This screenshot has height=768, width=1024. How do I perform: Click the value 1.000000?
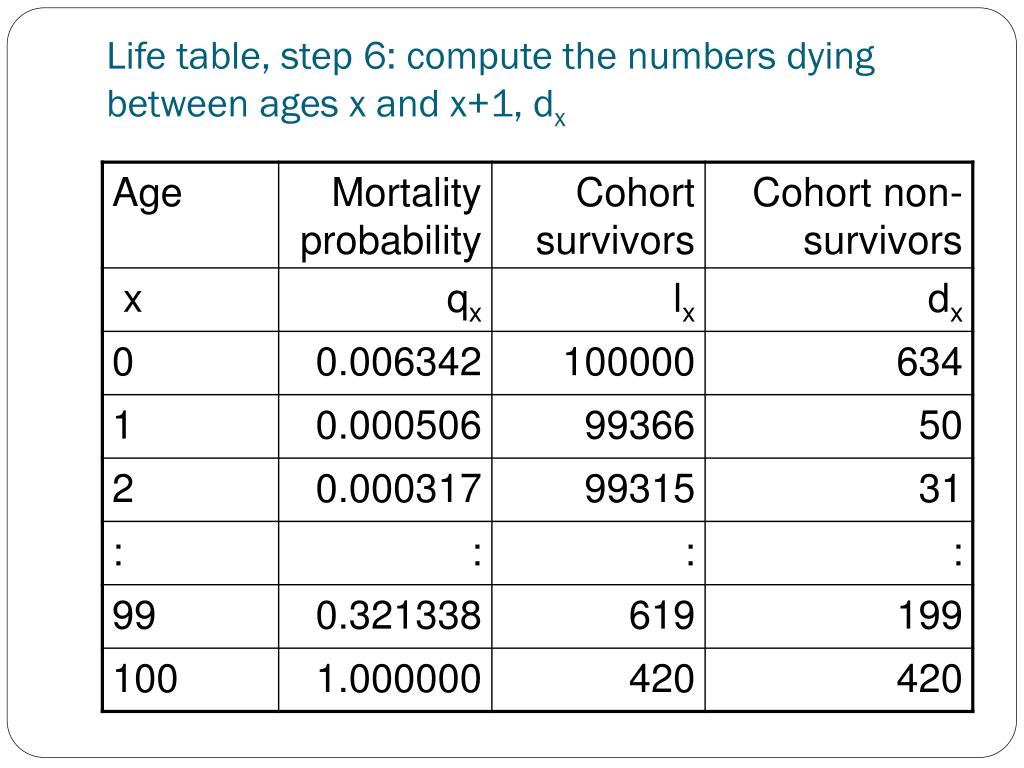[x=398, y=679]
